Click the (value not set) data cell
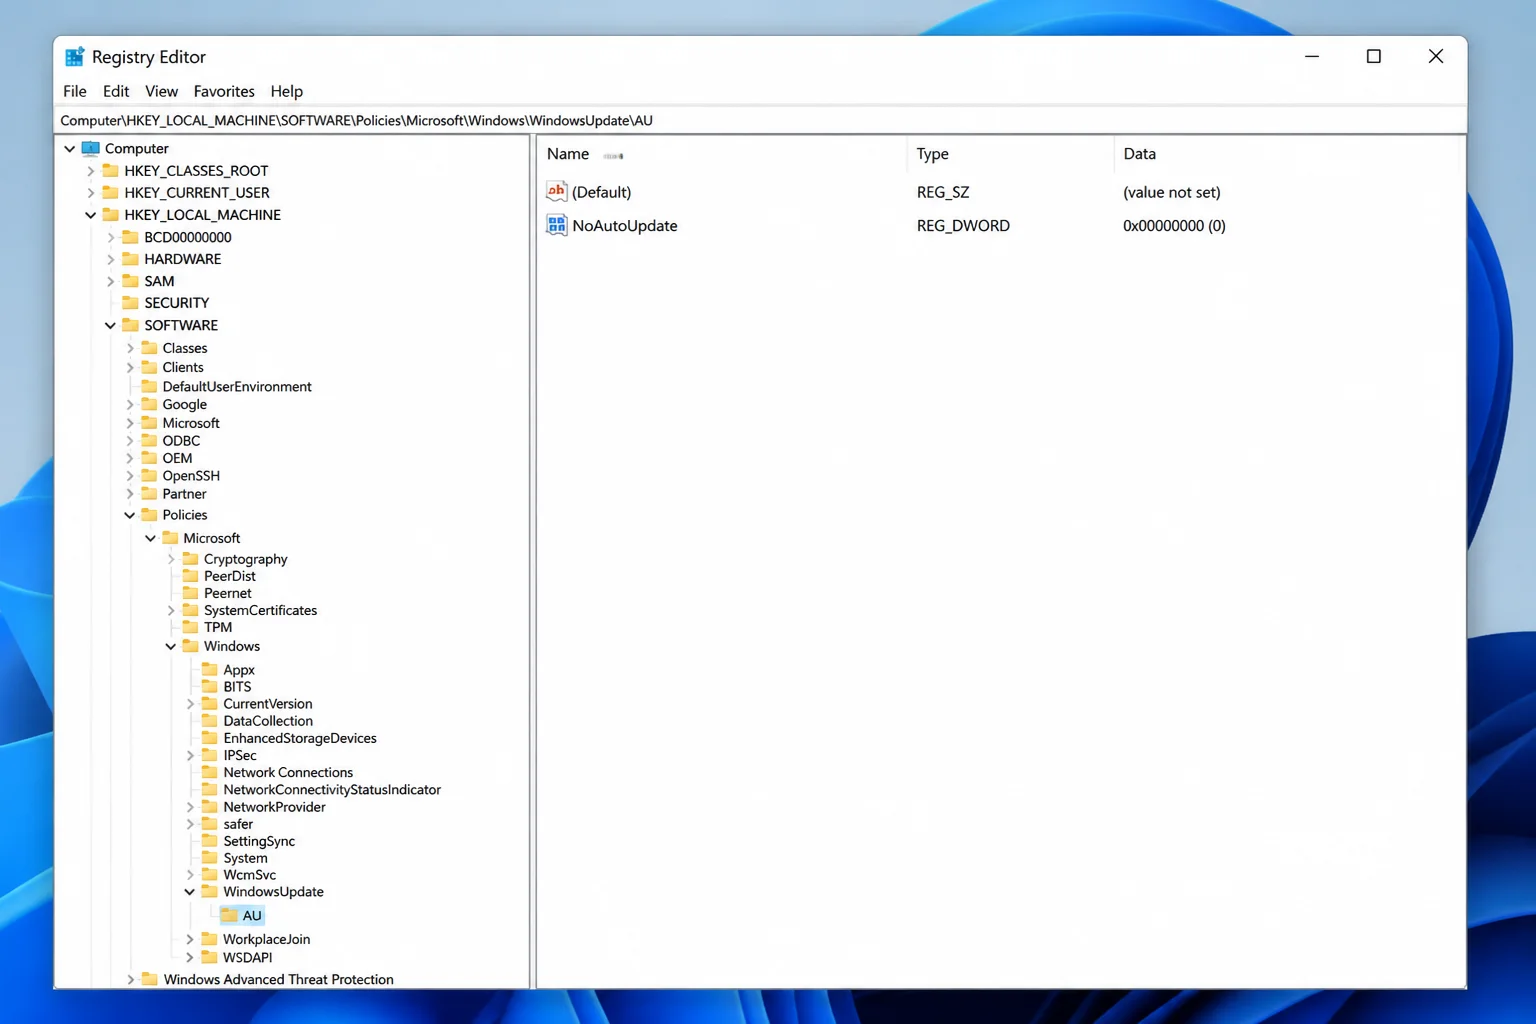This screenshot has width=1536, height=1024. click(x=1171, y=192)
